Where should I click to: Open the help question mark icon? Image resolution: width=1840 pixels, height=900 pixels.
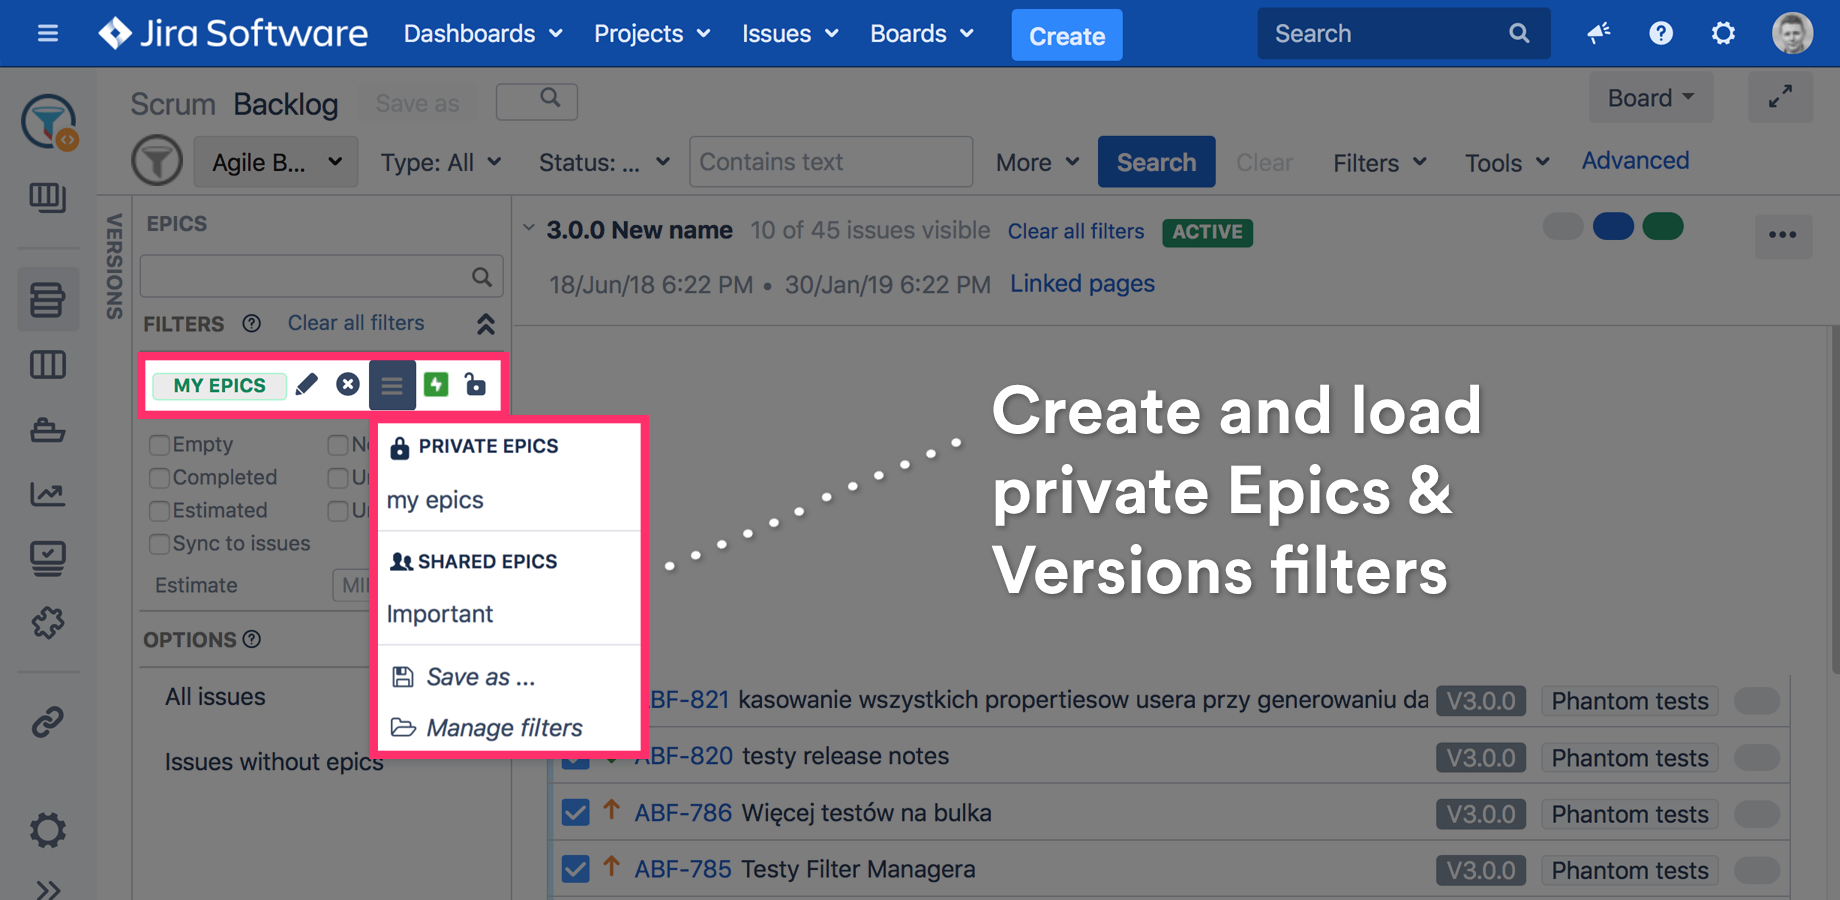click(1660, 34)
